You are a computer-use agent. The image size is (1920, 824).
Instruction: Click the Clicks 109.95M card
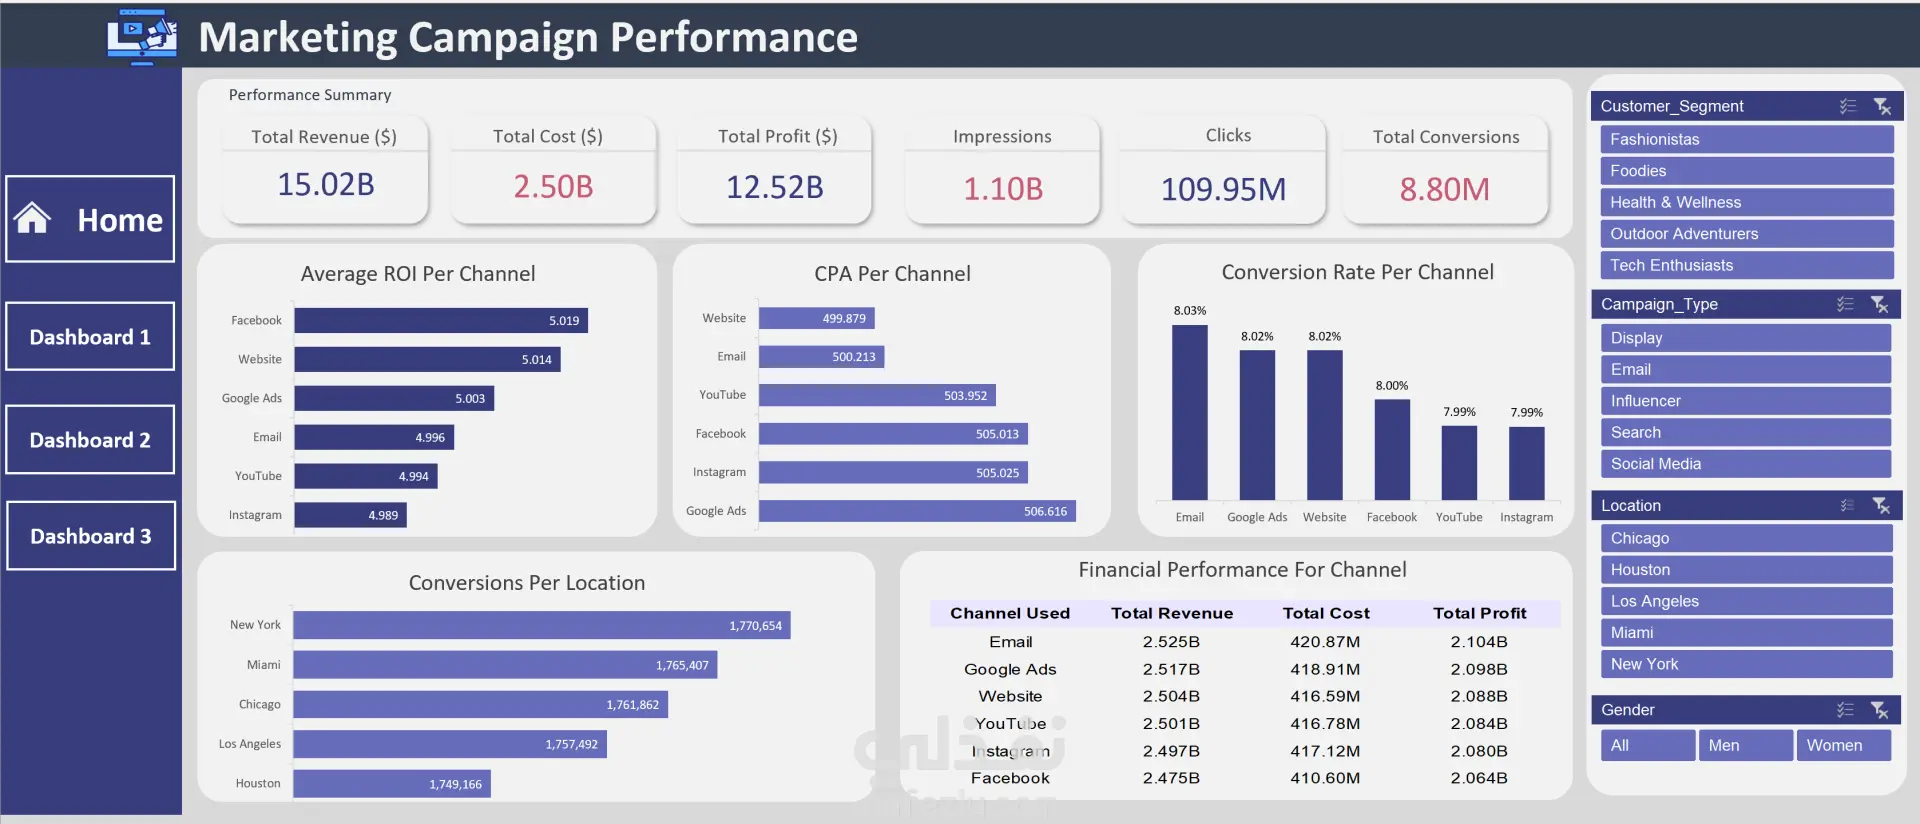click(1223, 169)
